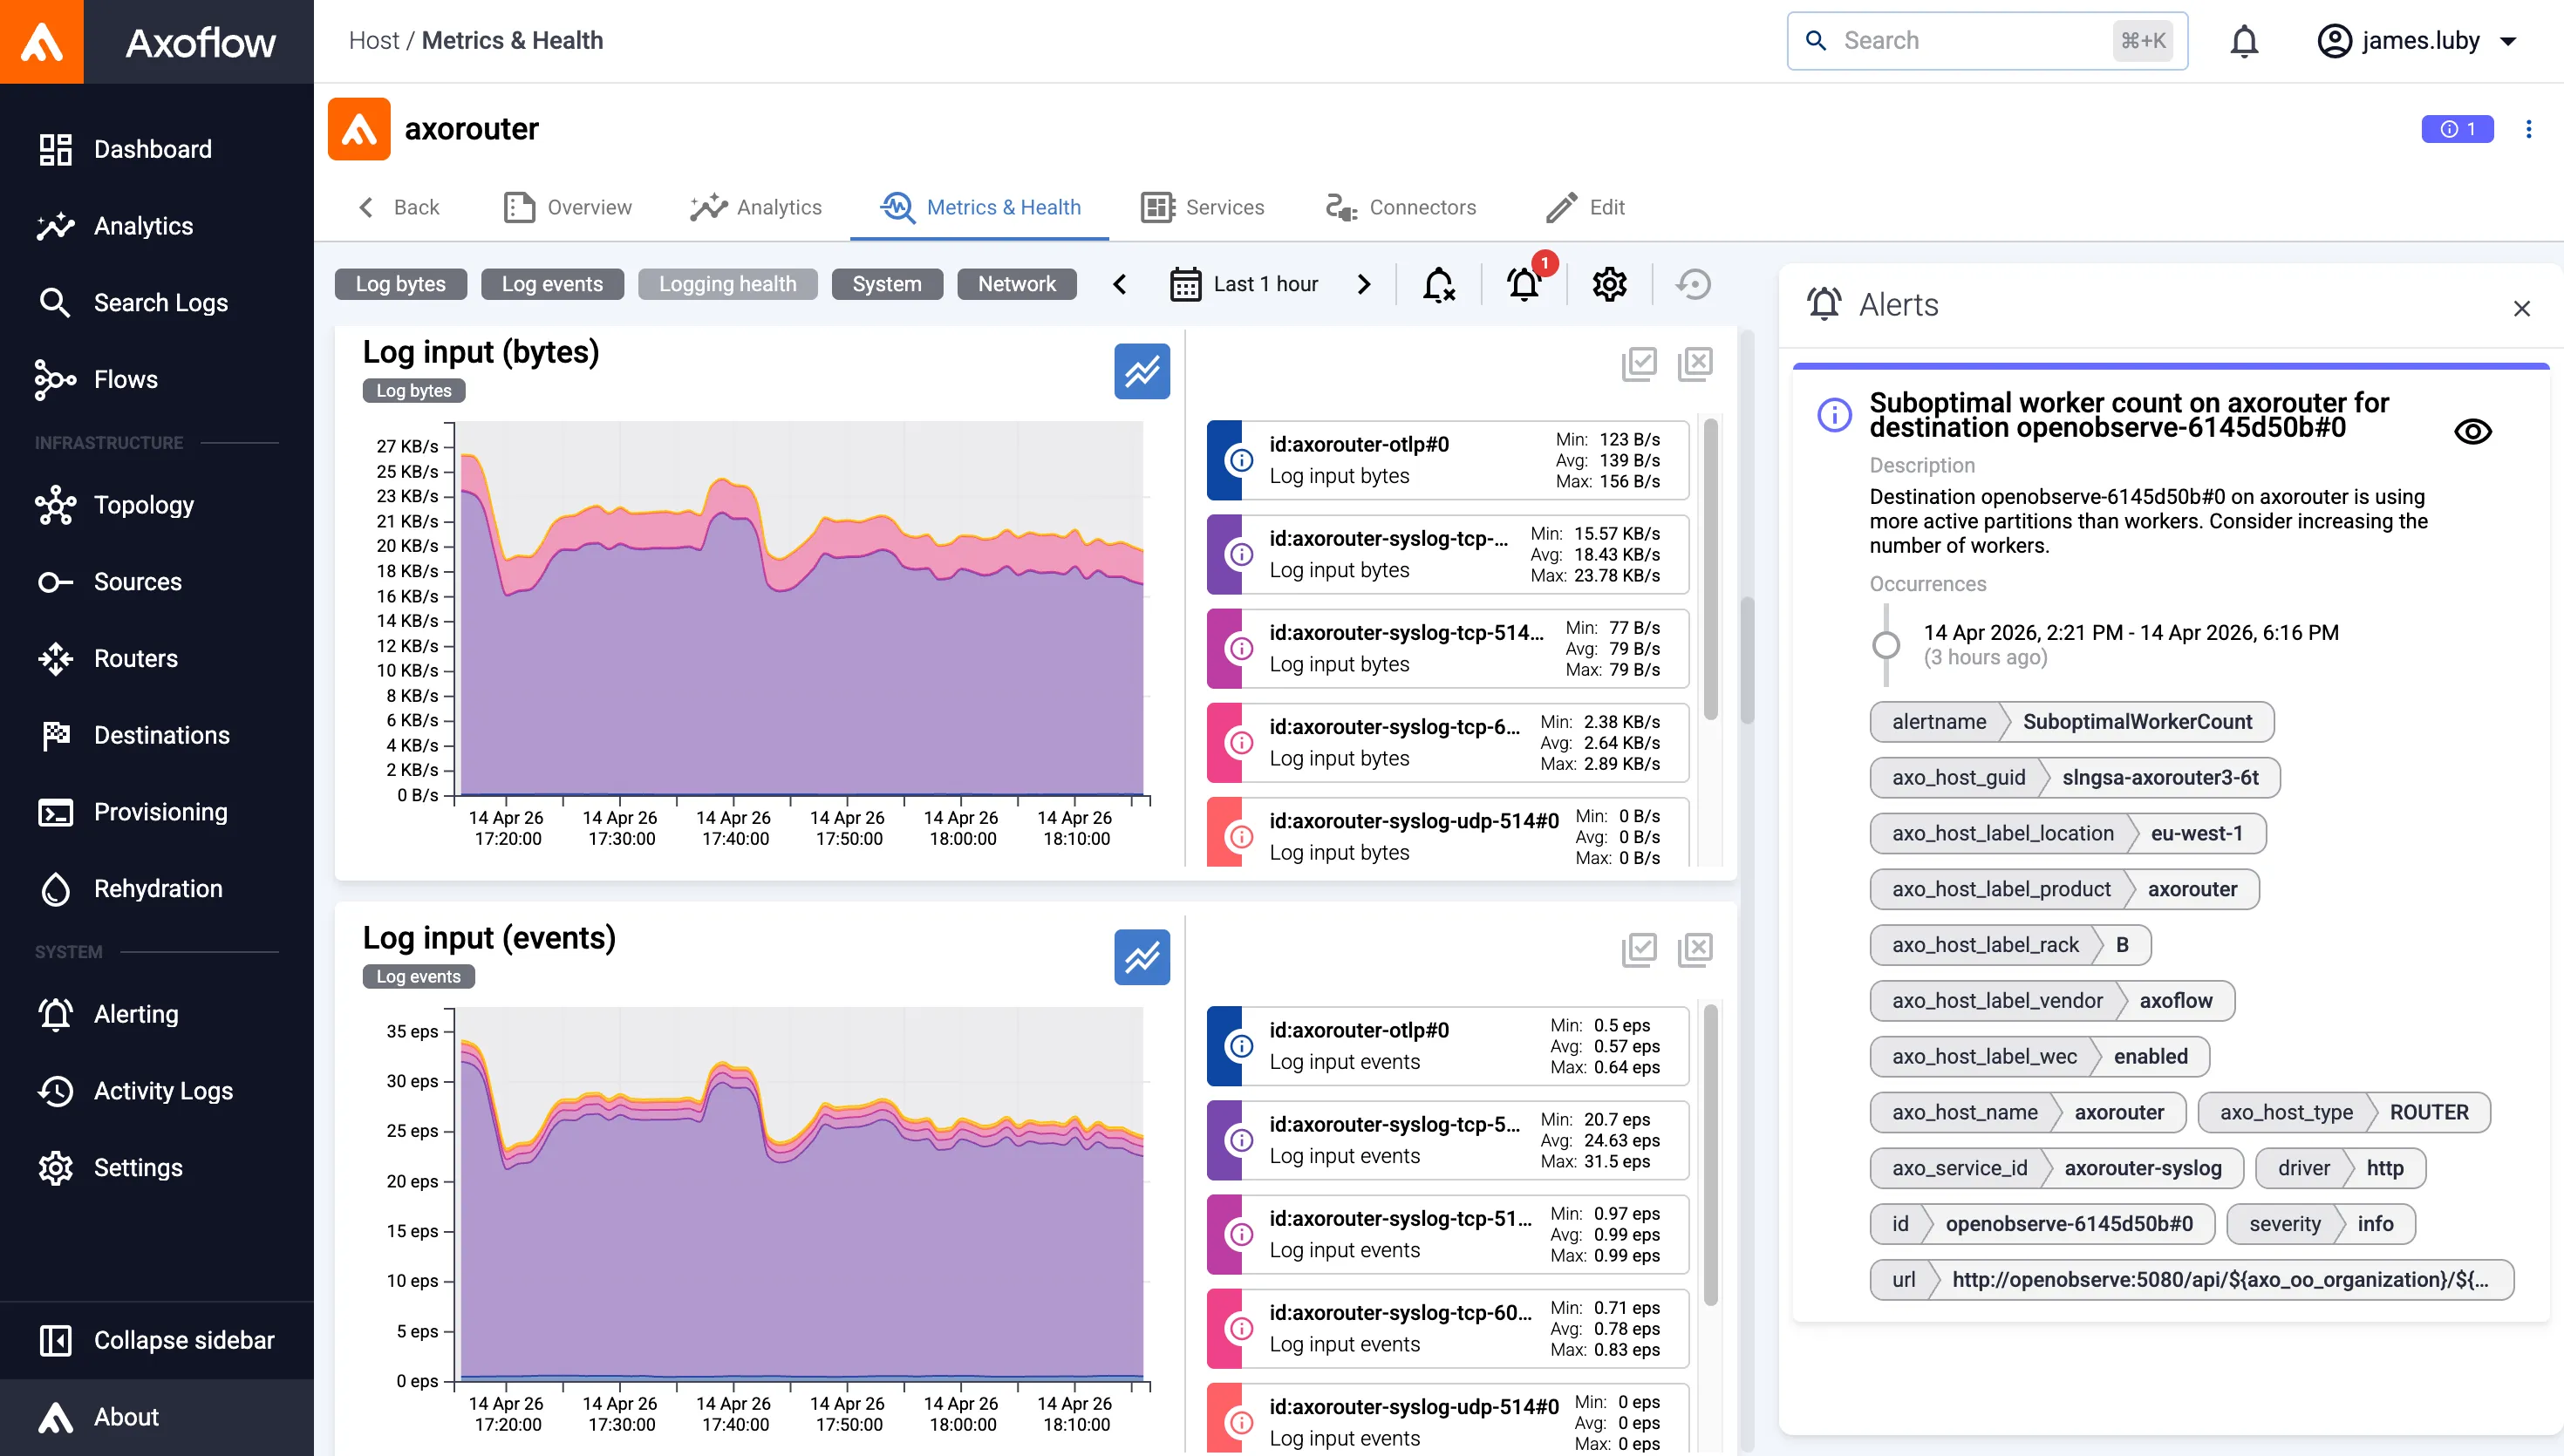The height and width of the screenshot is (1456, 2564).
Task: Open the three-dot host options menu
Action: [2528, 129]
